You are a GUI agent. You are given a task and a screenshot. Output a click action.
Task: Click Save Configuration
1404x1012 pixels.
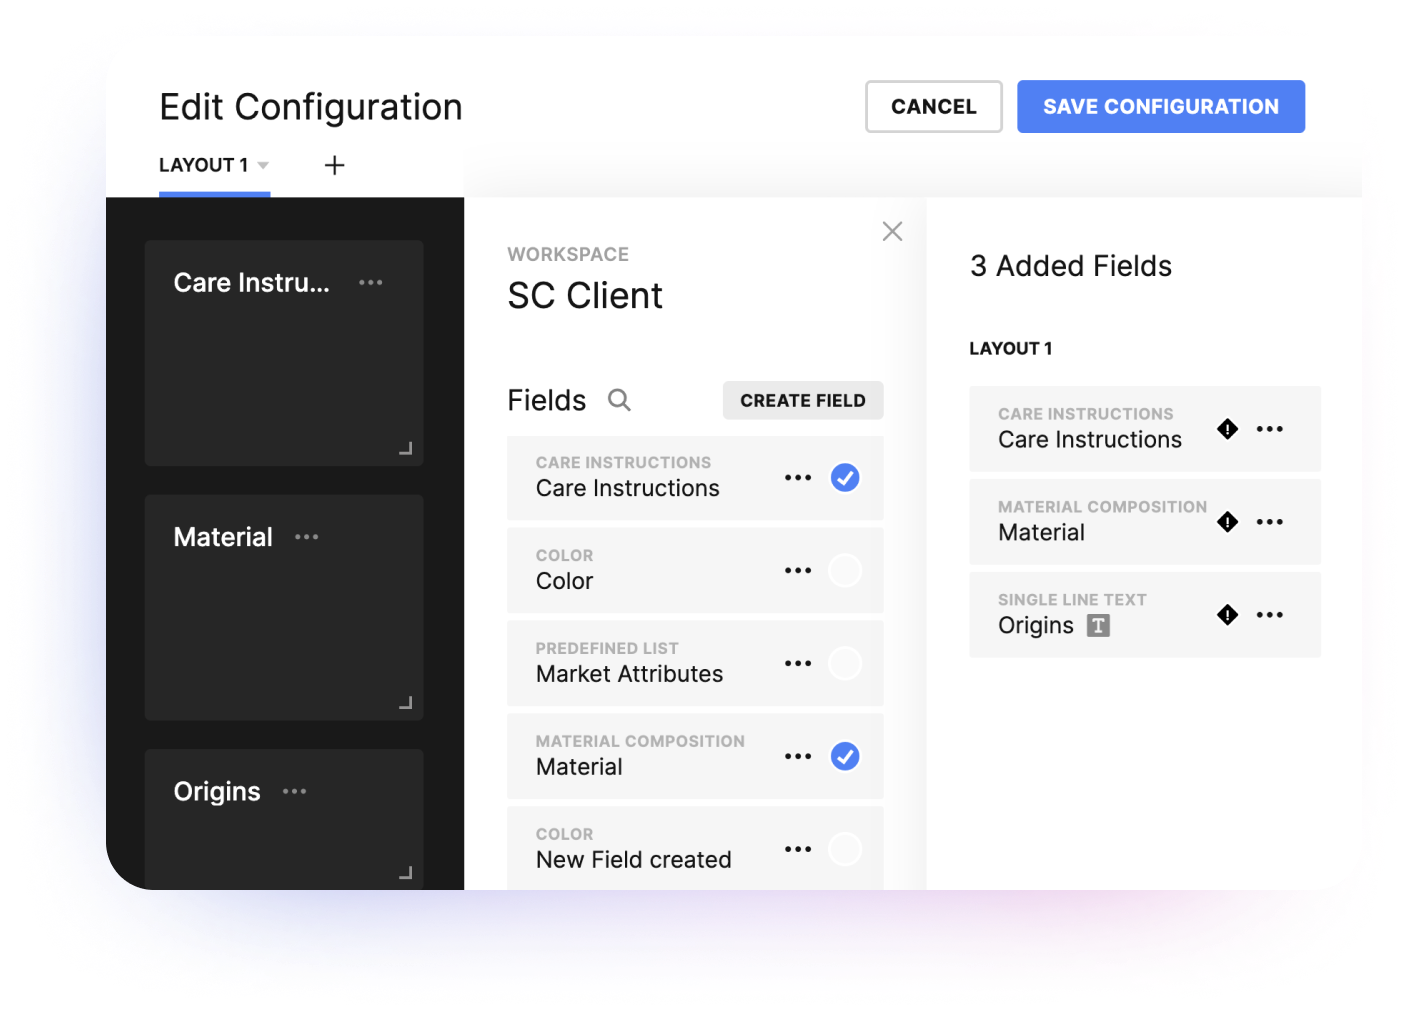[x=1160, y=106]
